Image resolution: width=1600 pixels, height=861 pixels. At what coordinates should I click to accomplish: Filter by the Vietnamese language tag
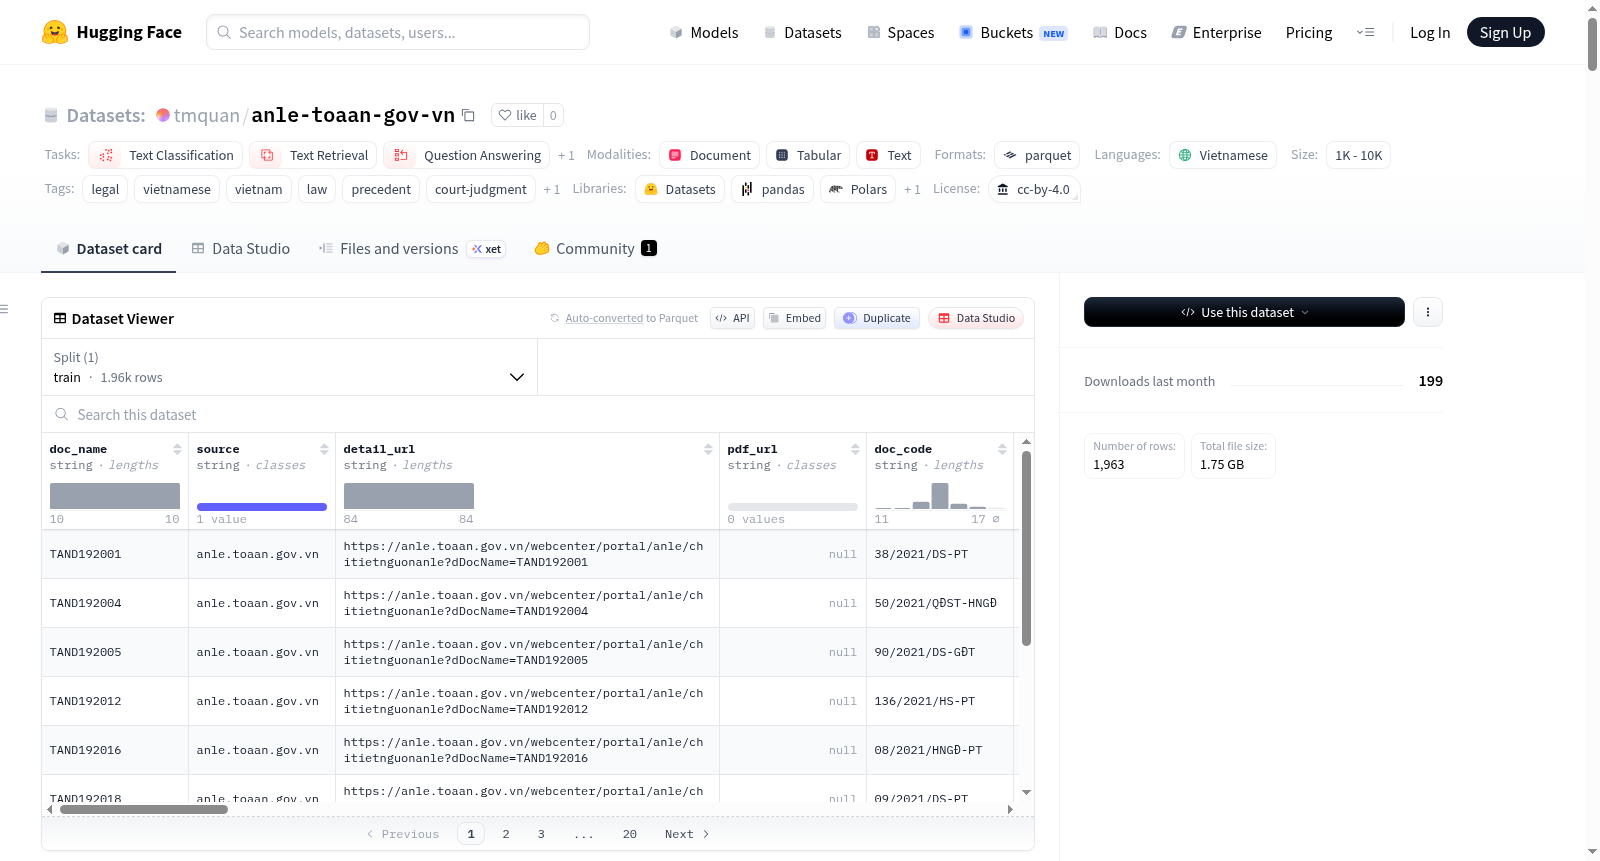1223,155
